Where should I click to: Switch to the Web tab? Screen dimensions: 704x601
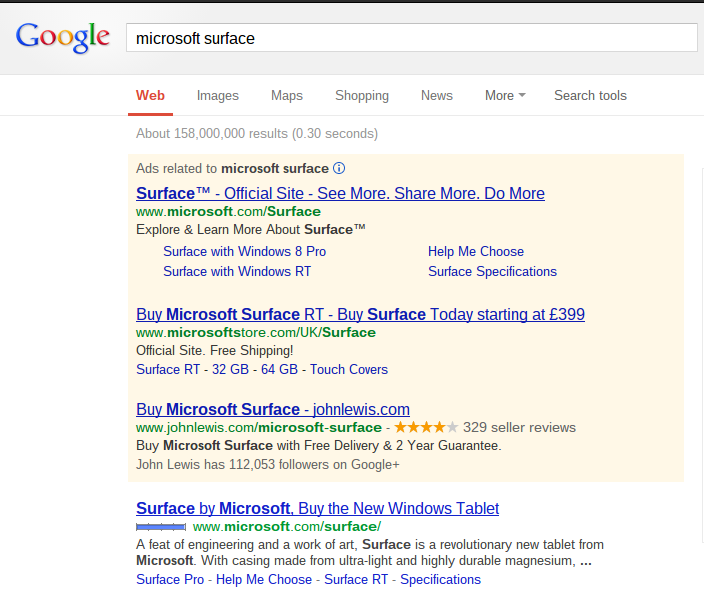click(150, 96)
